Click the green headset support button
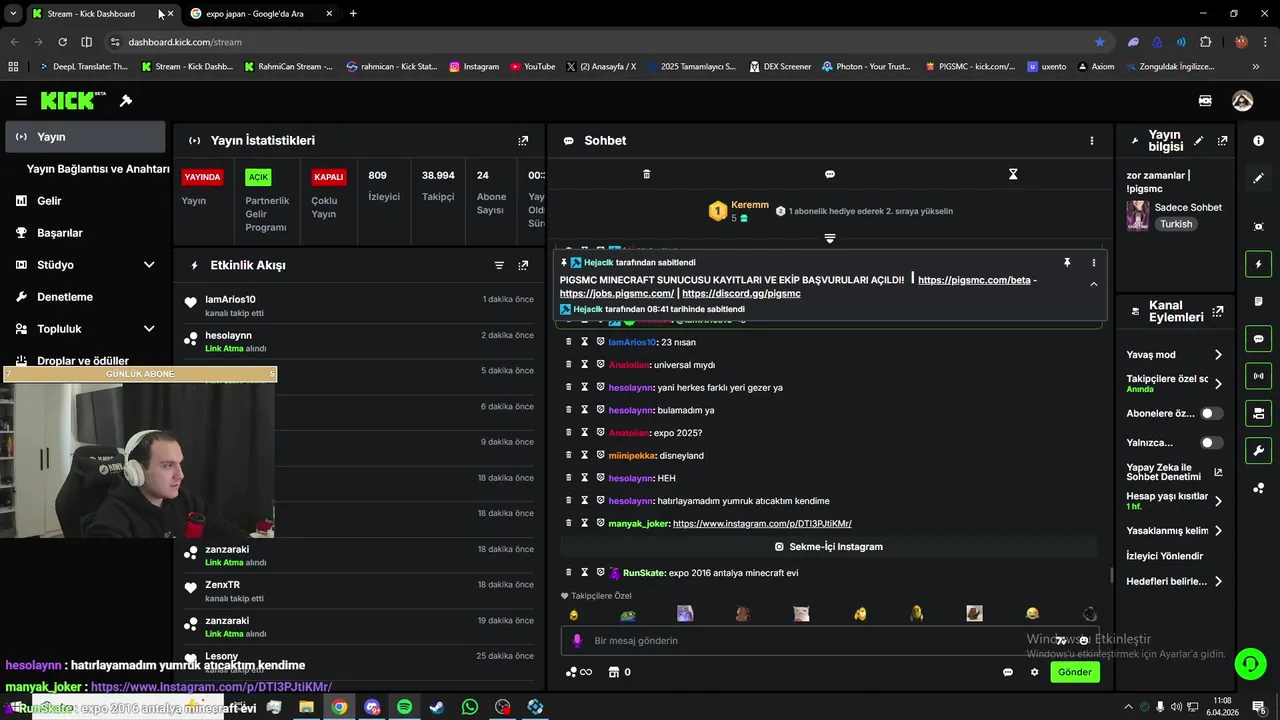Screen dimensions: 1280x720 click(1250, 663)
